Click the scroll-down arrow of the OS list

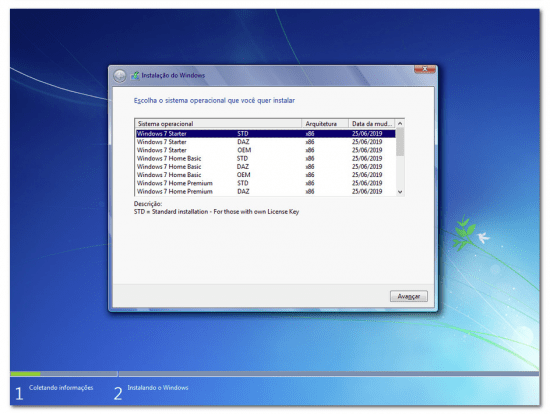[400, 192]
